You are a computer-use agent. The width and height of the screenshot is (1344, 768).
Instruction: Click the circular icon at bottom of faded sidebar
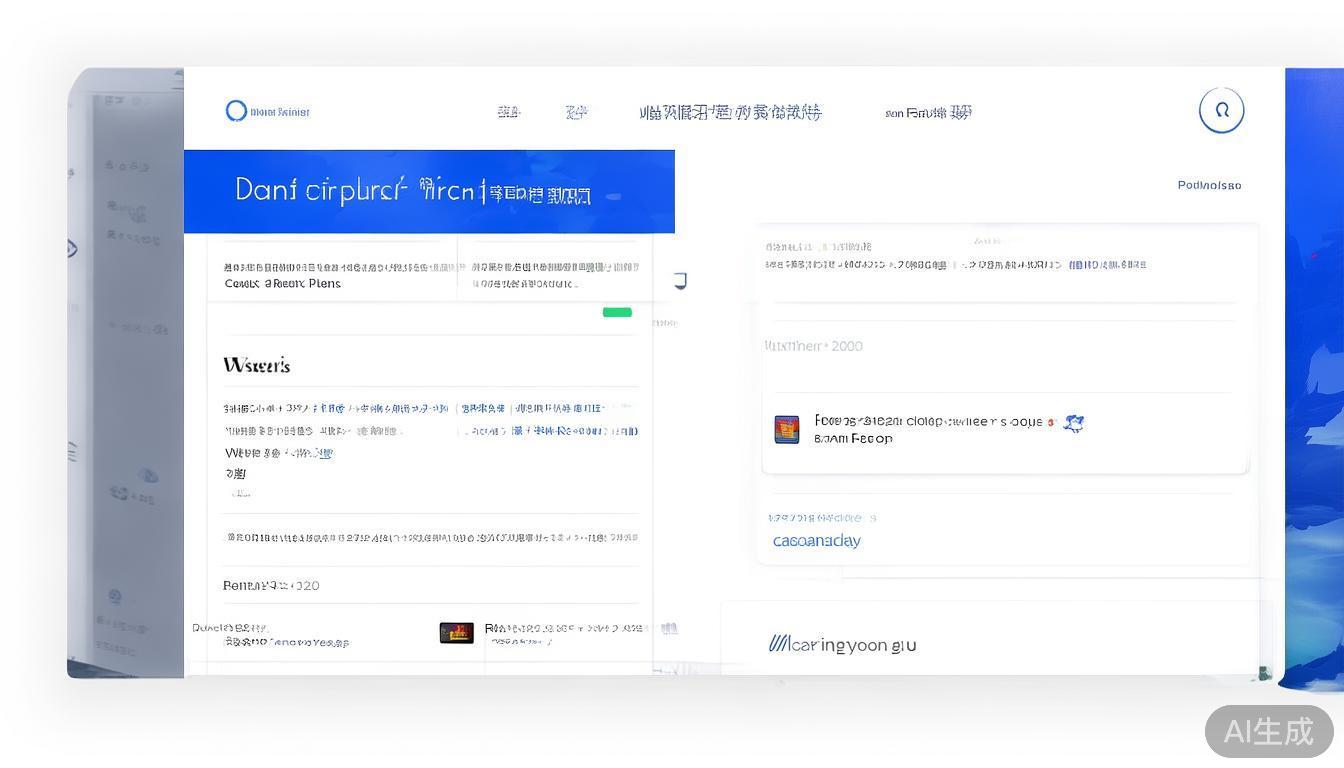point(114,597)
